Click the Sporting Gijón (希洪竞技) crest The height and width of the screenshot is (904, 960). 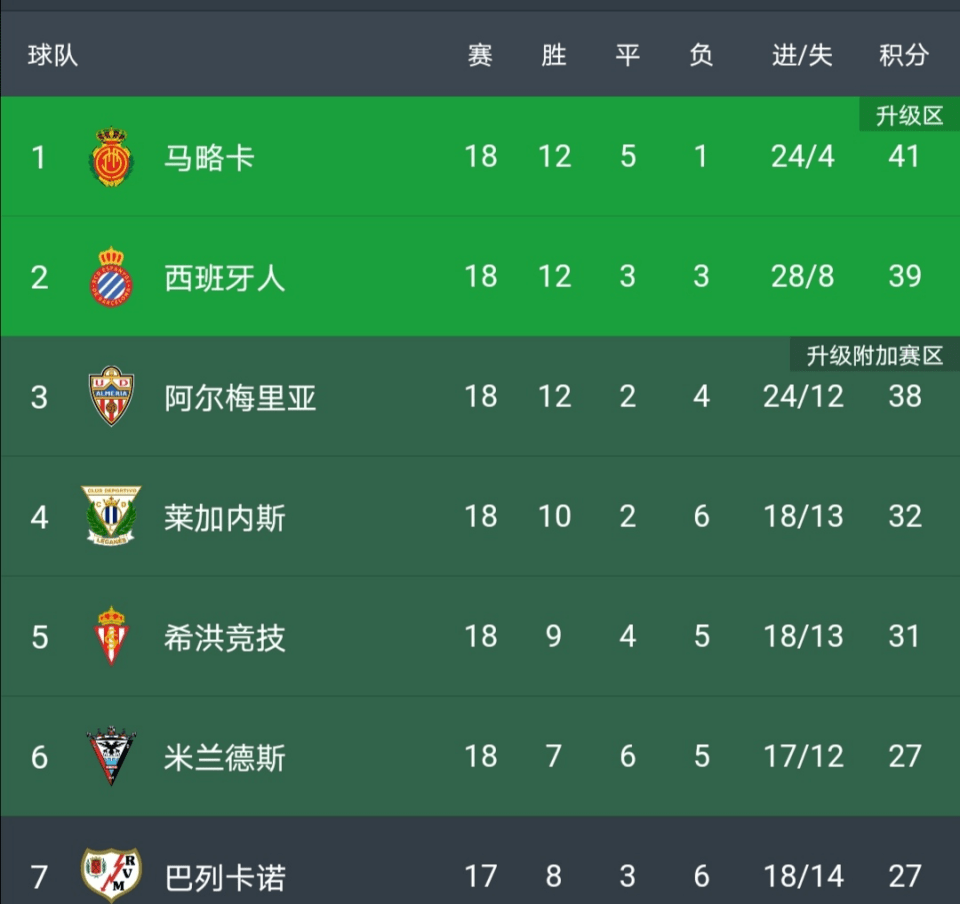coord(111,636)
